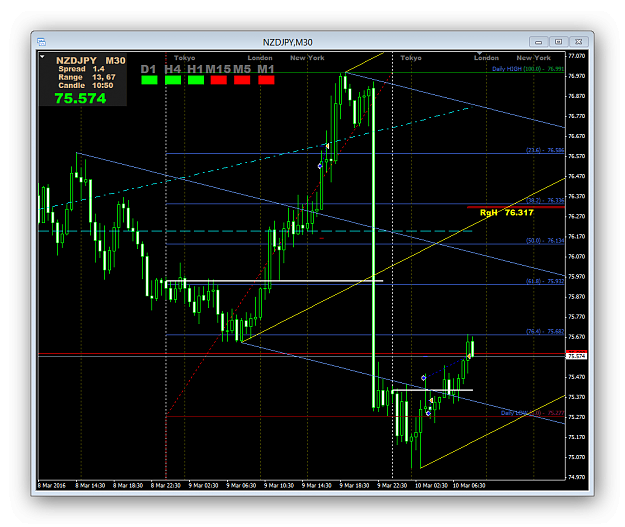Click the 38.2 Fibonacci level label
Screen dimensions: 625x527
[545, 200]
